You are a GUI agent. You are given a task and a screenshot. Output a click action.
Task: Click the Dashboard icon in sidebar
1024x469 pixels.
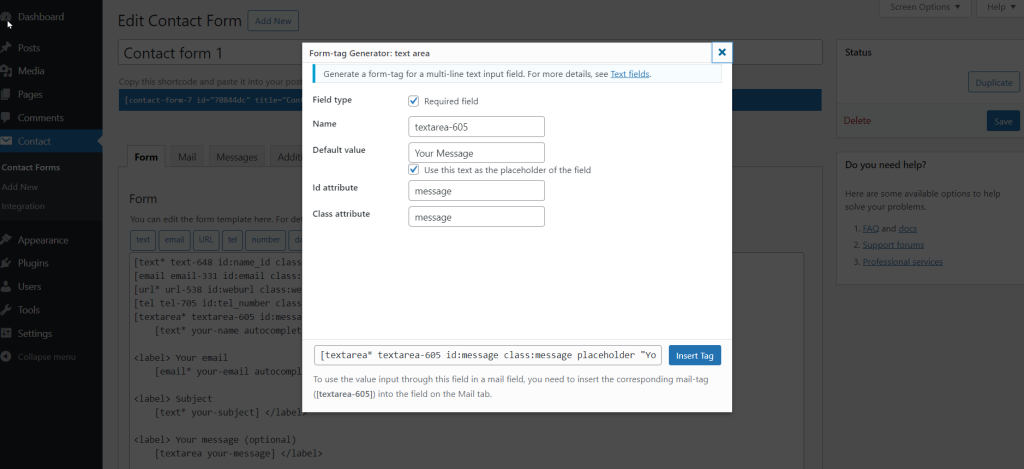click(8, 17)
